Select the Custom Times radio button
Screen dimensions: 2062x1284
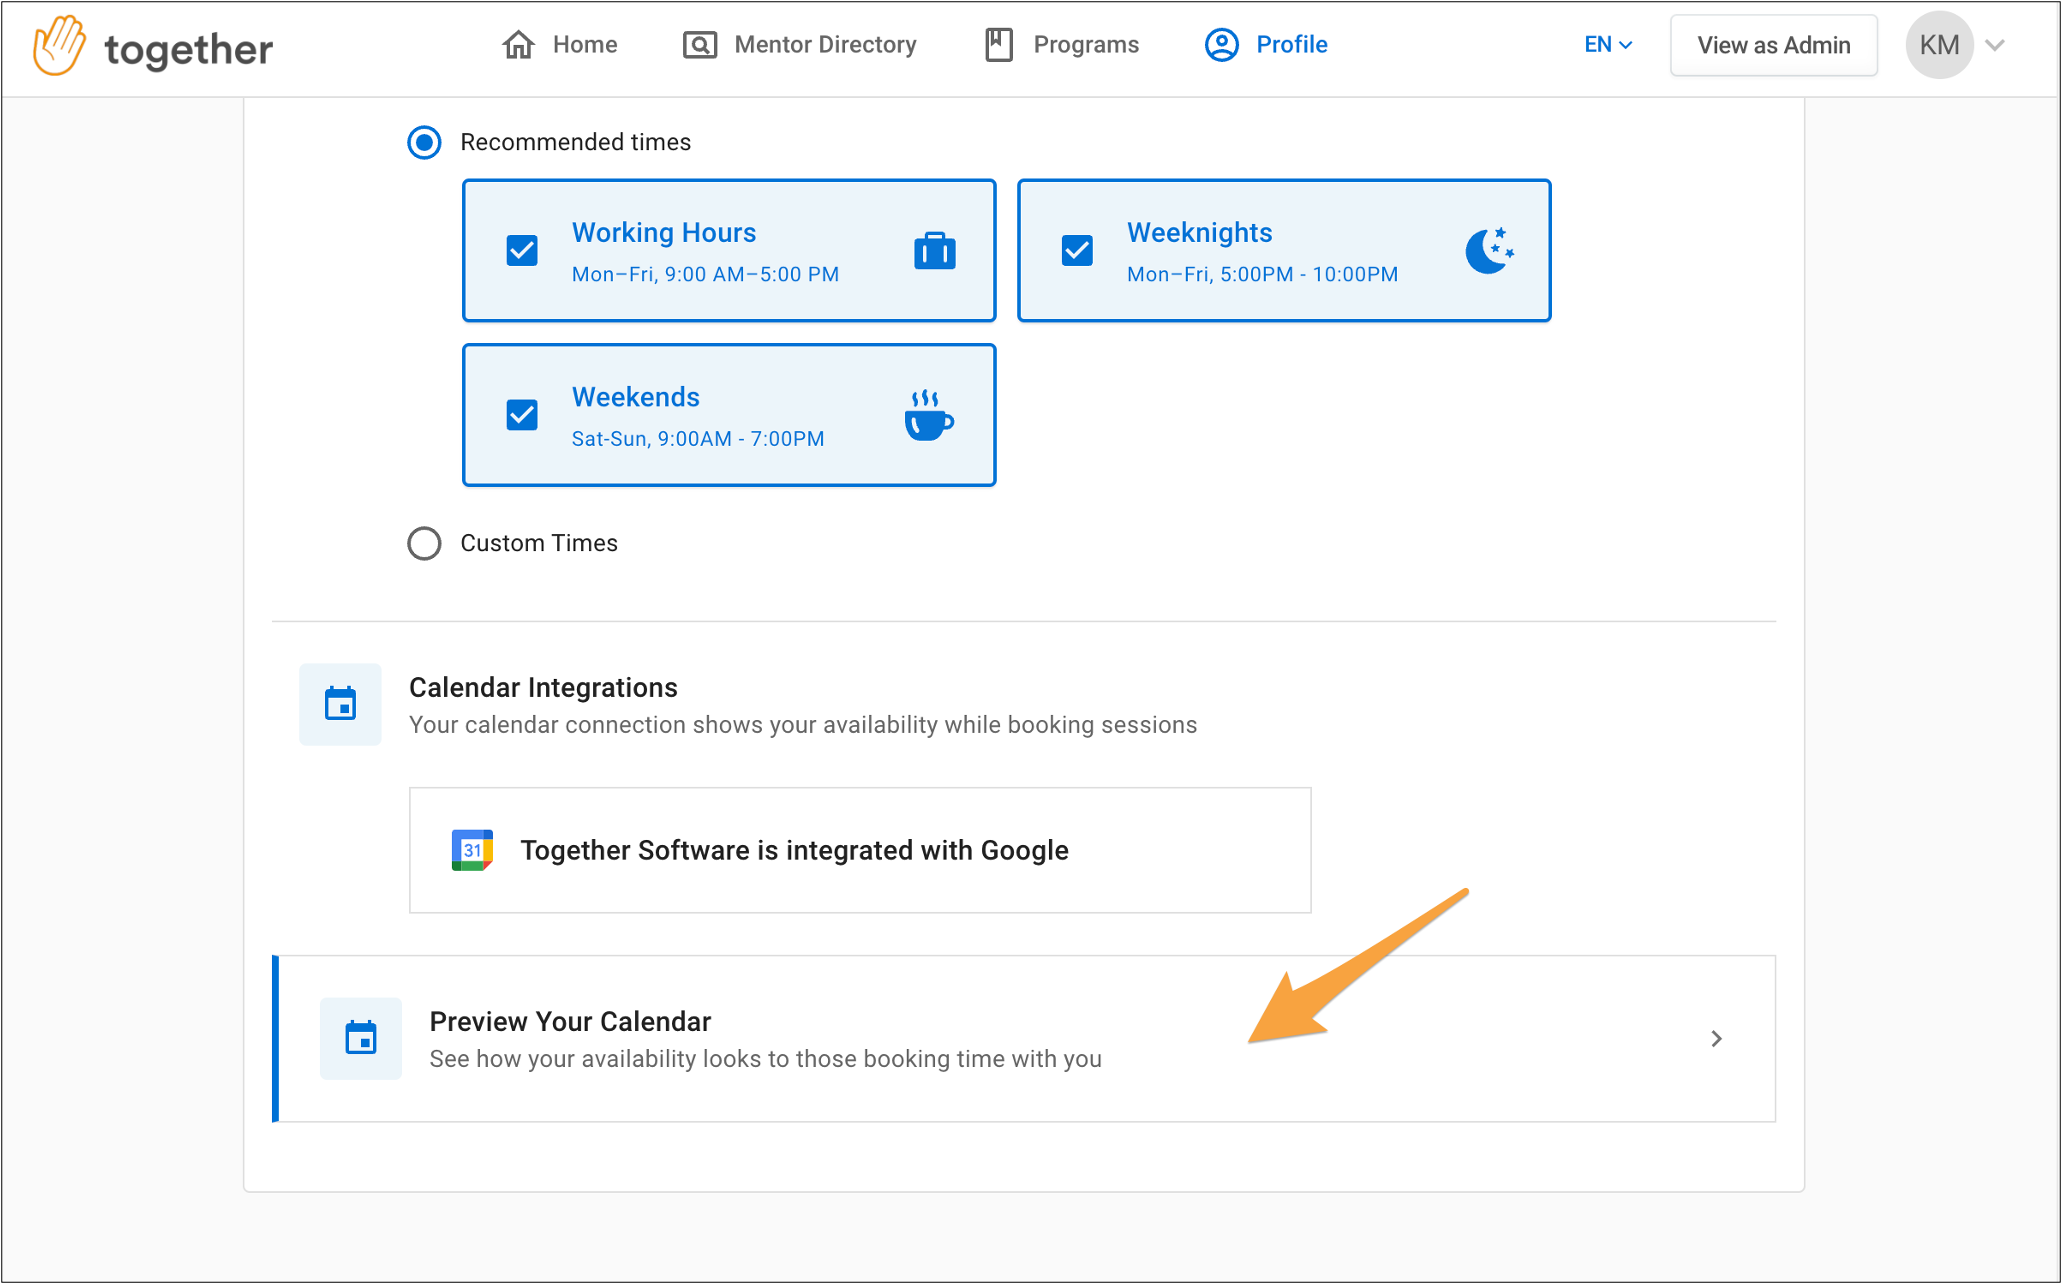(x=424, y=543)
